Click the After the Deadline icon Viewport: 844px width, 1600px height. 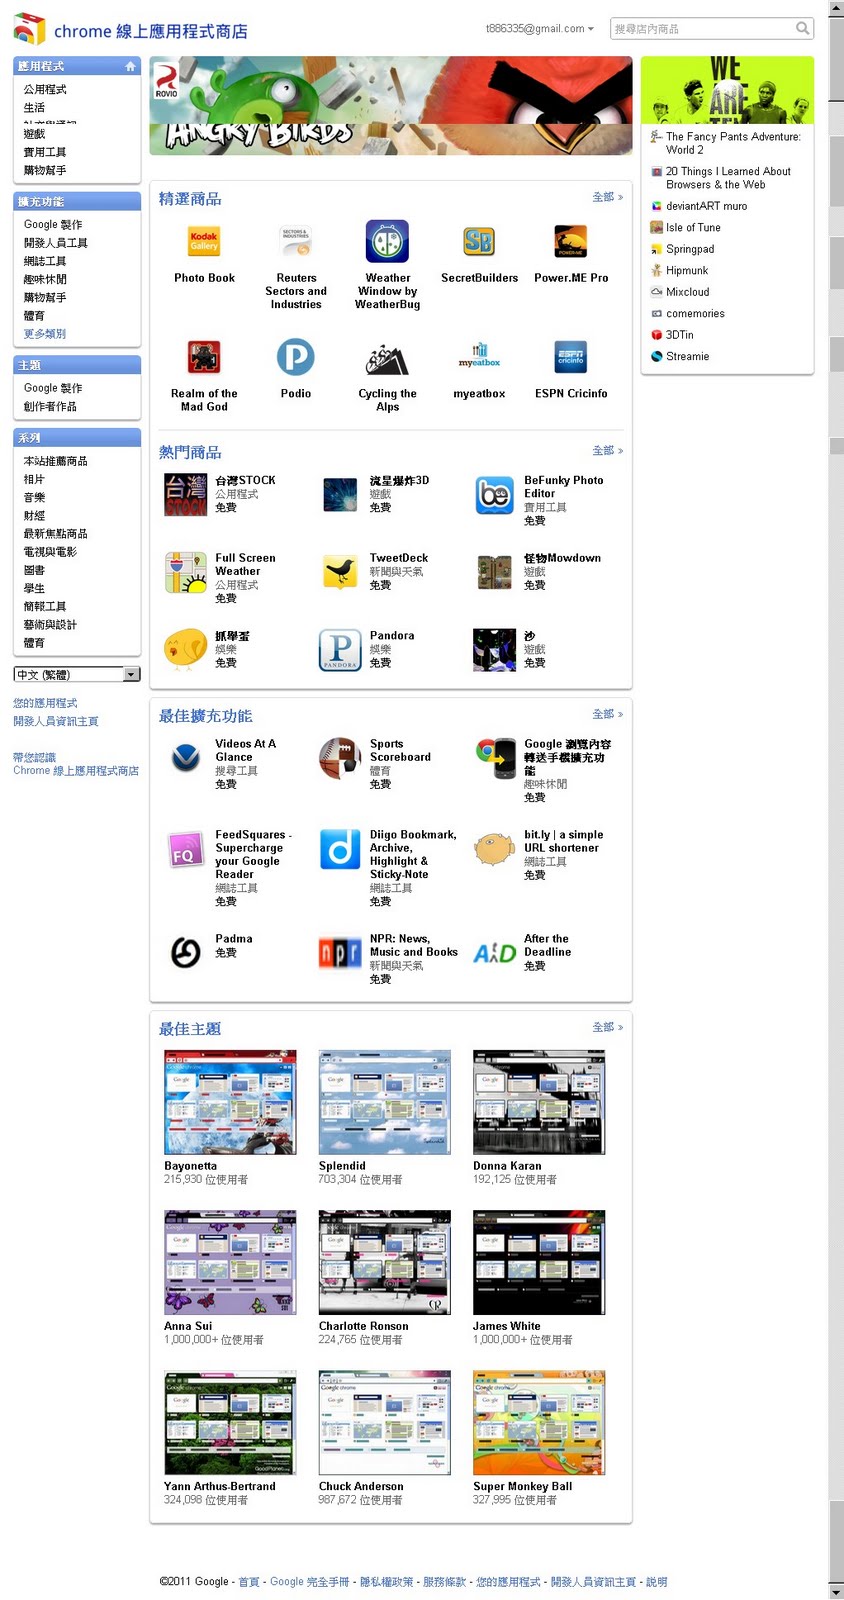(494, 953)
